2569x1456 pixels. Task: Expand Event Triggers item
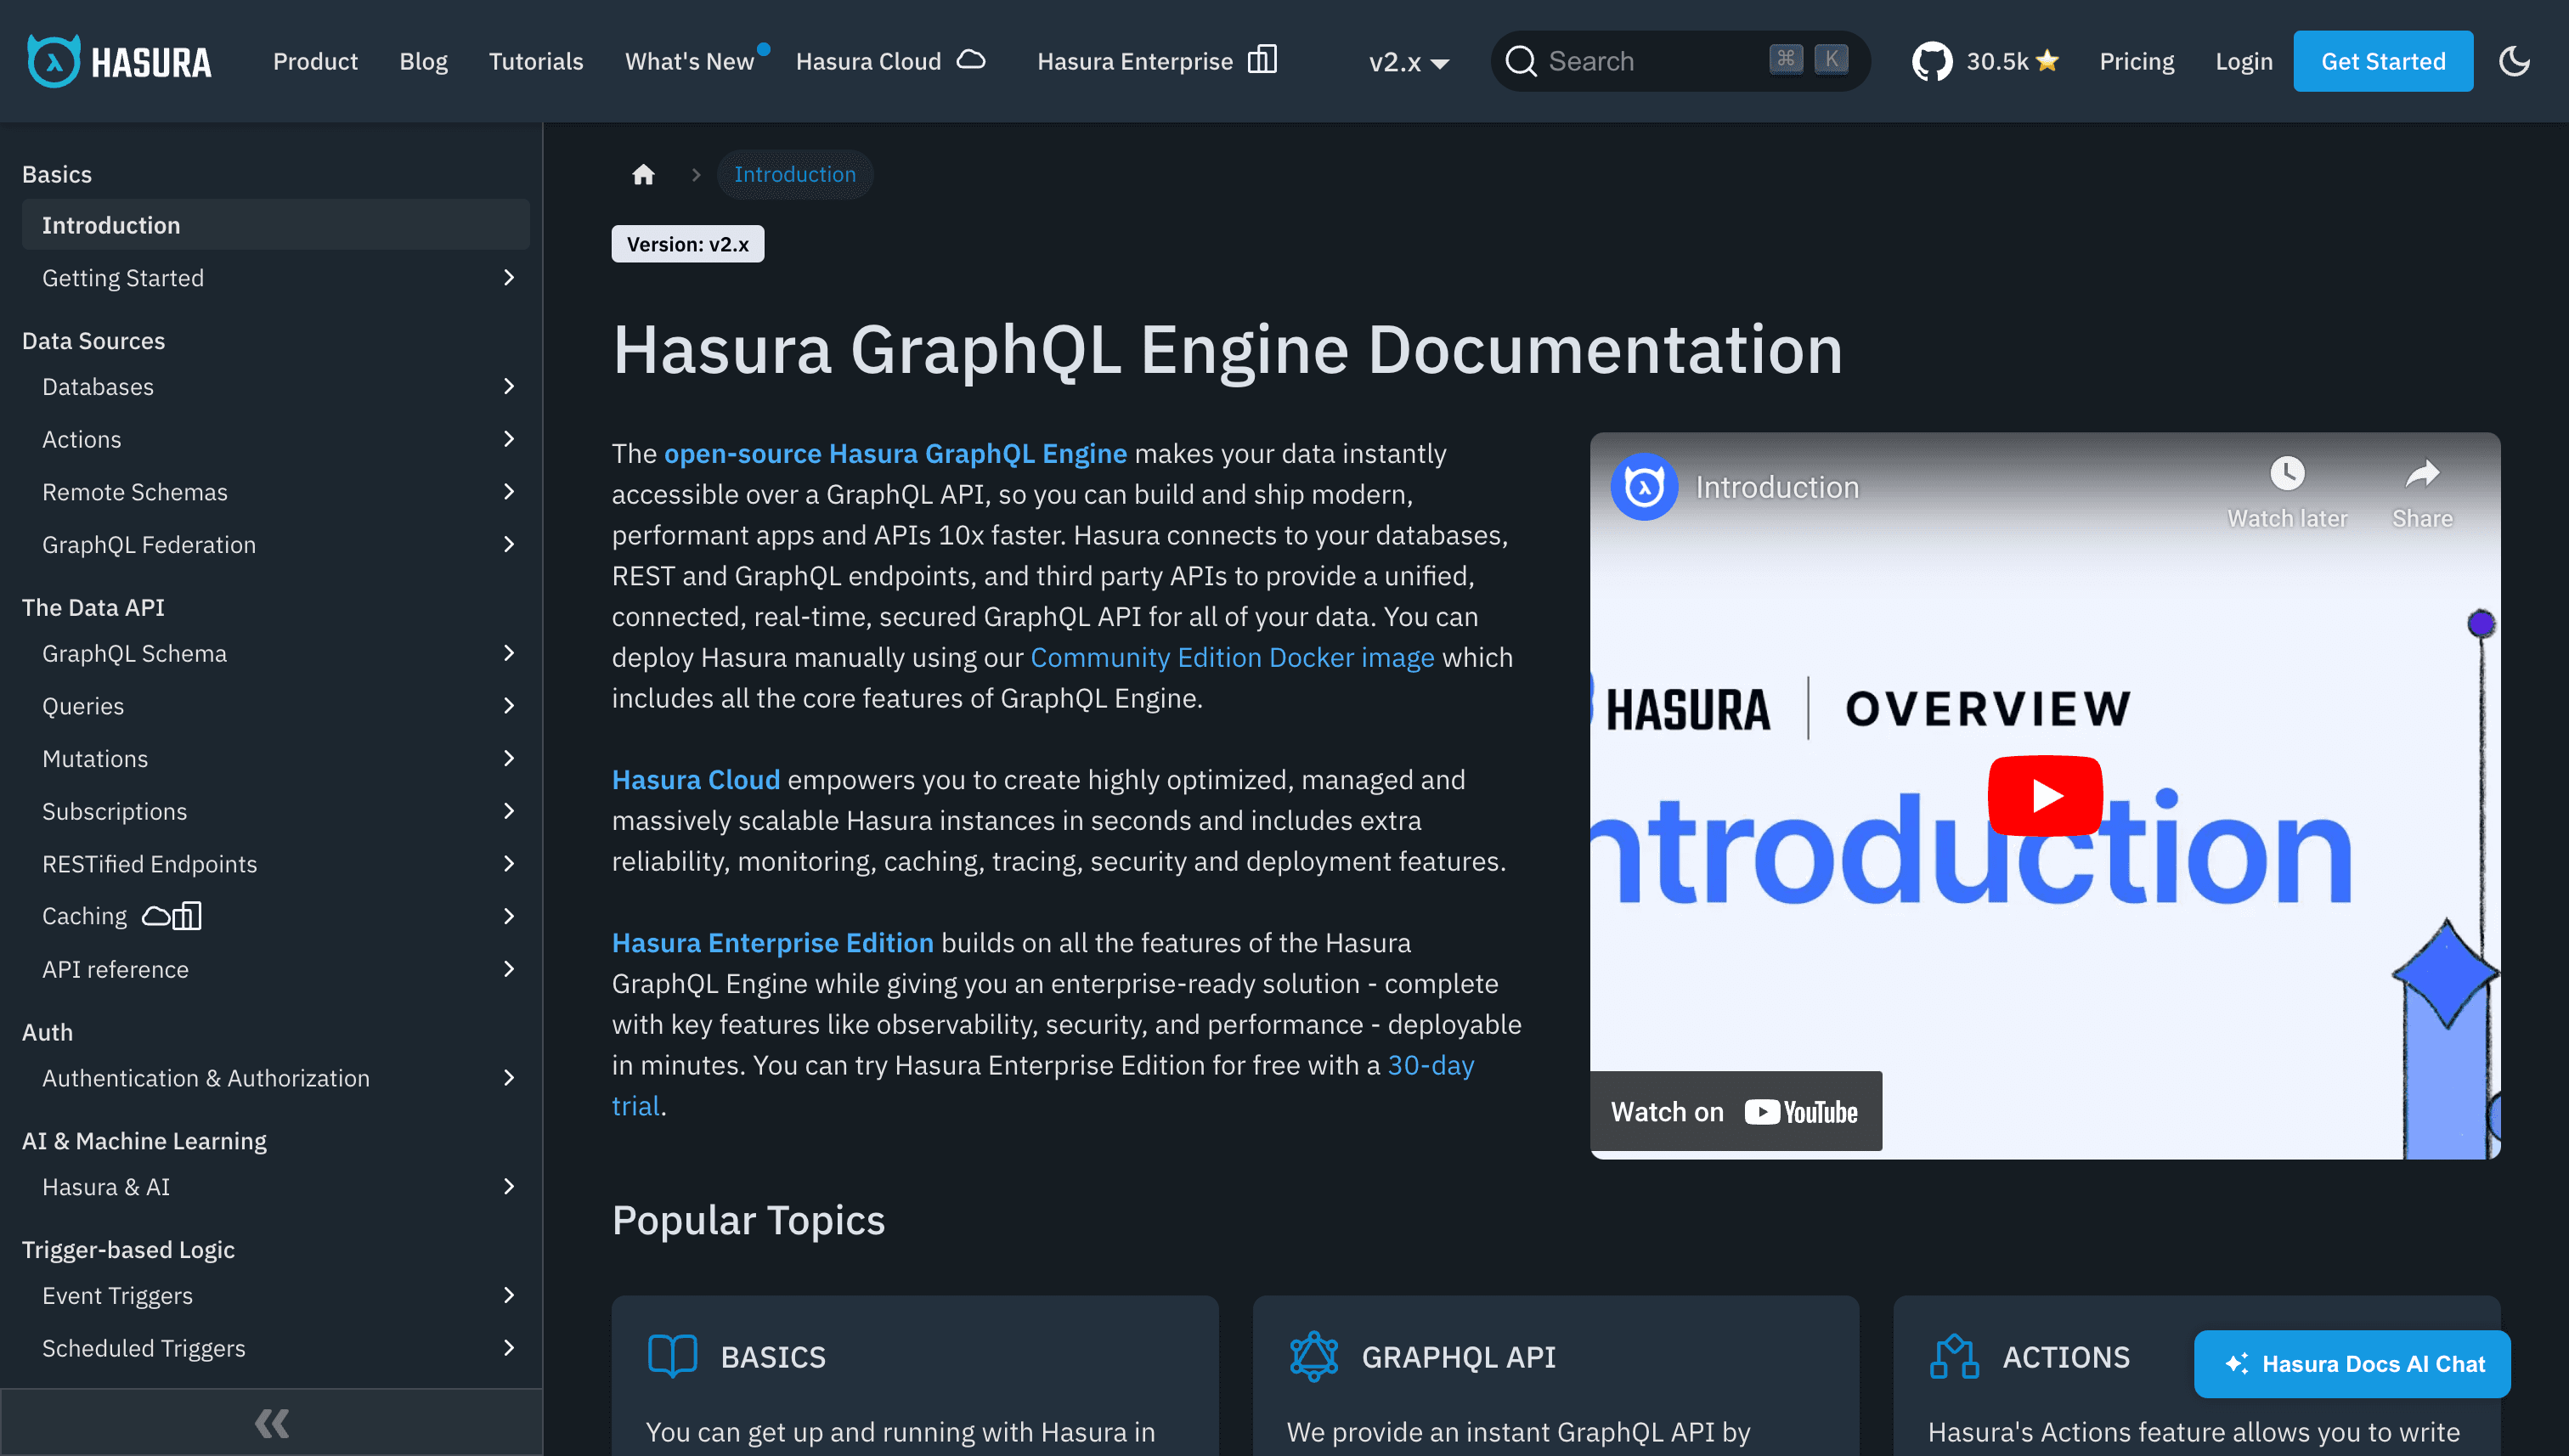(x=509, y=1295)
